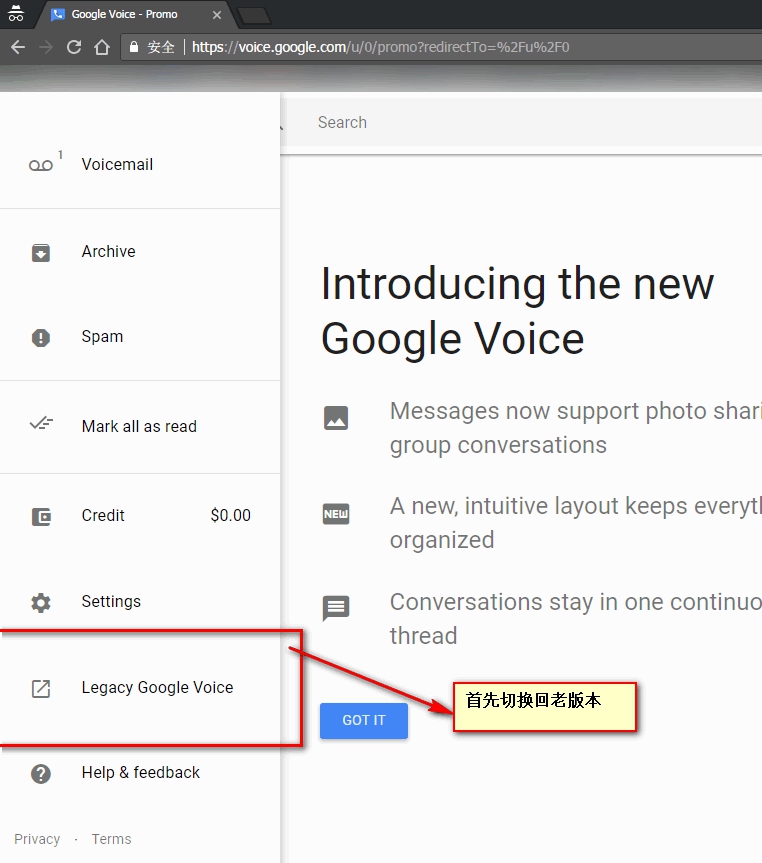Click the Credit wallet icon
Screen dimensions: 762x863
41,516
